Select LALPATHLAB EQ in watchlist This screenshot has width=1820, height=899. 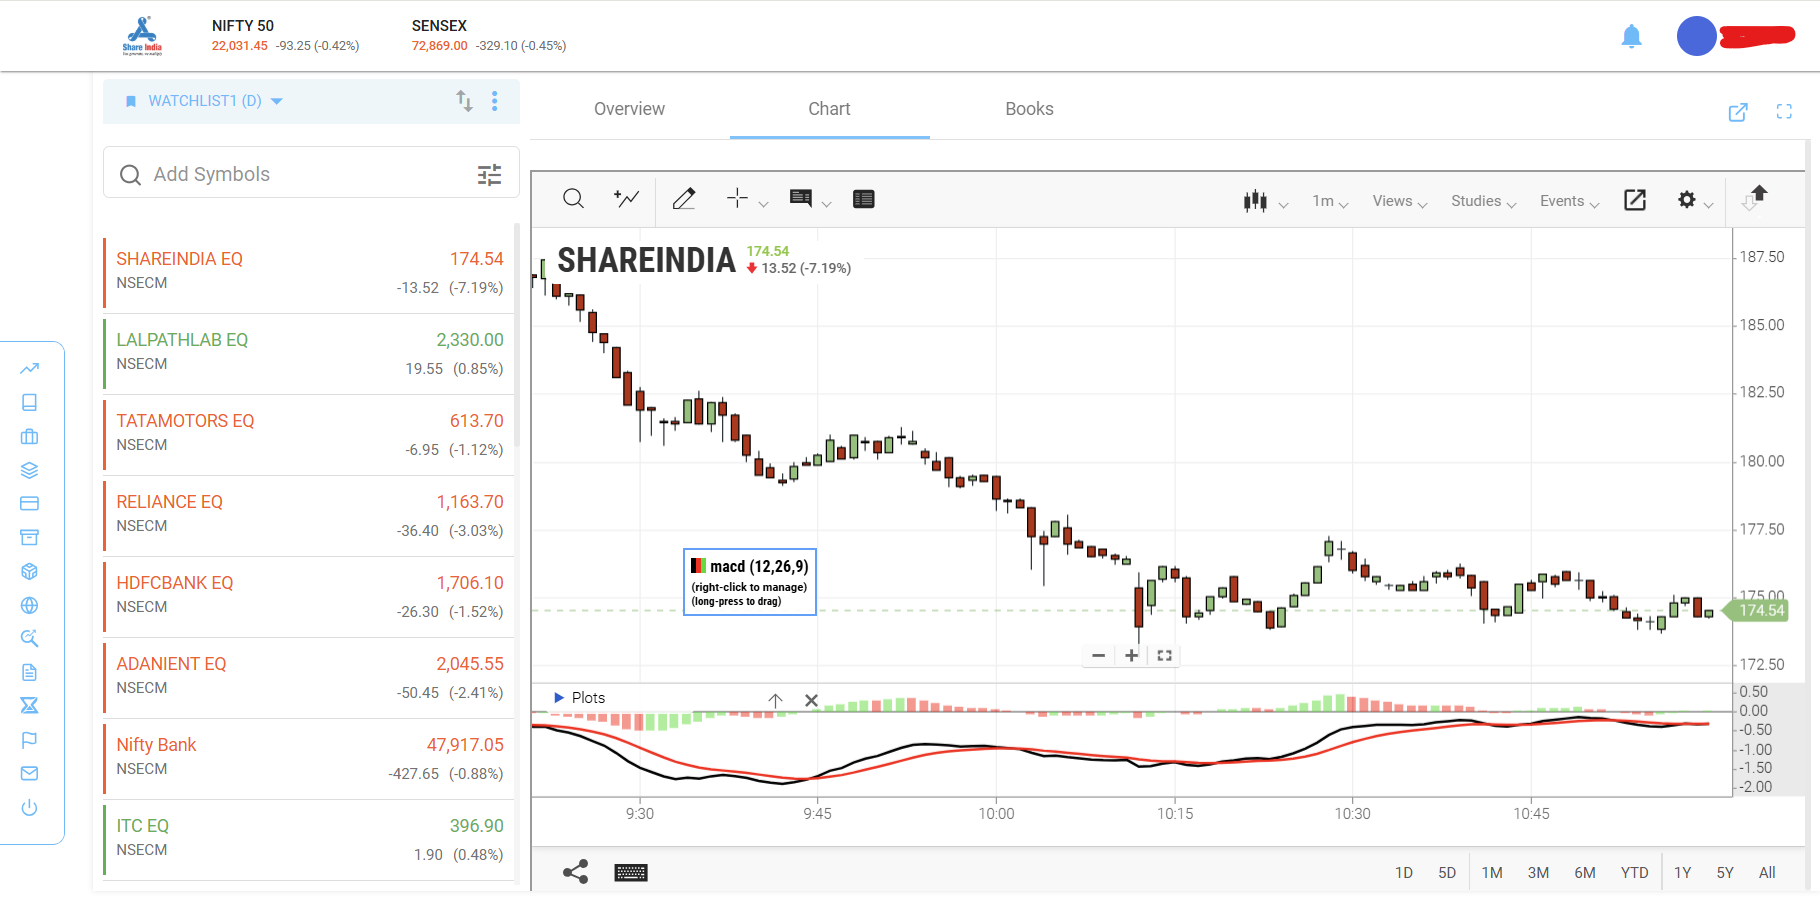pos(308,353)
